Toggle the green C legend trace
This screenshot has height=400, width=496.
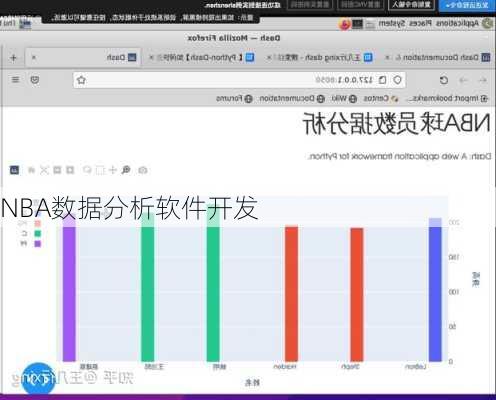(31, 233)
